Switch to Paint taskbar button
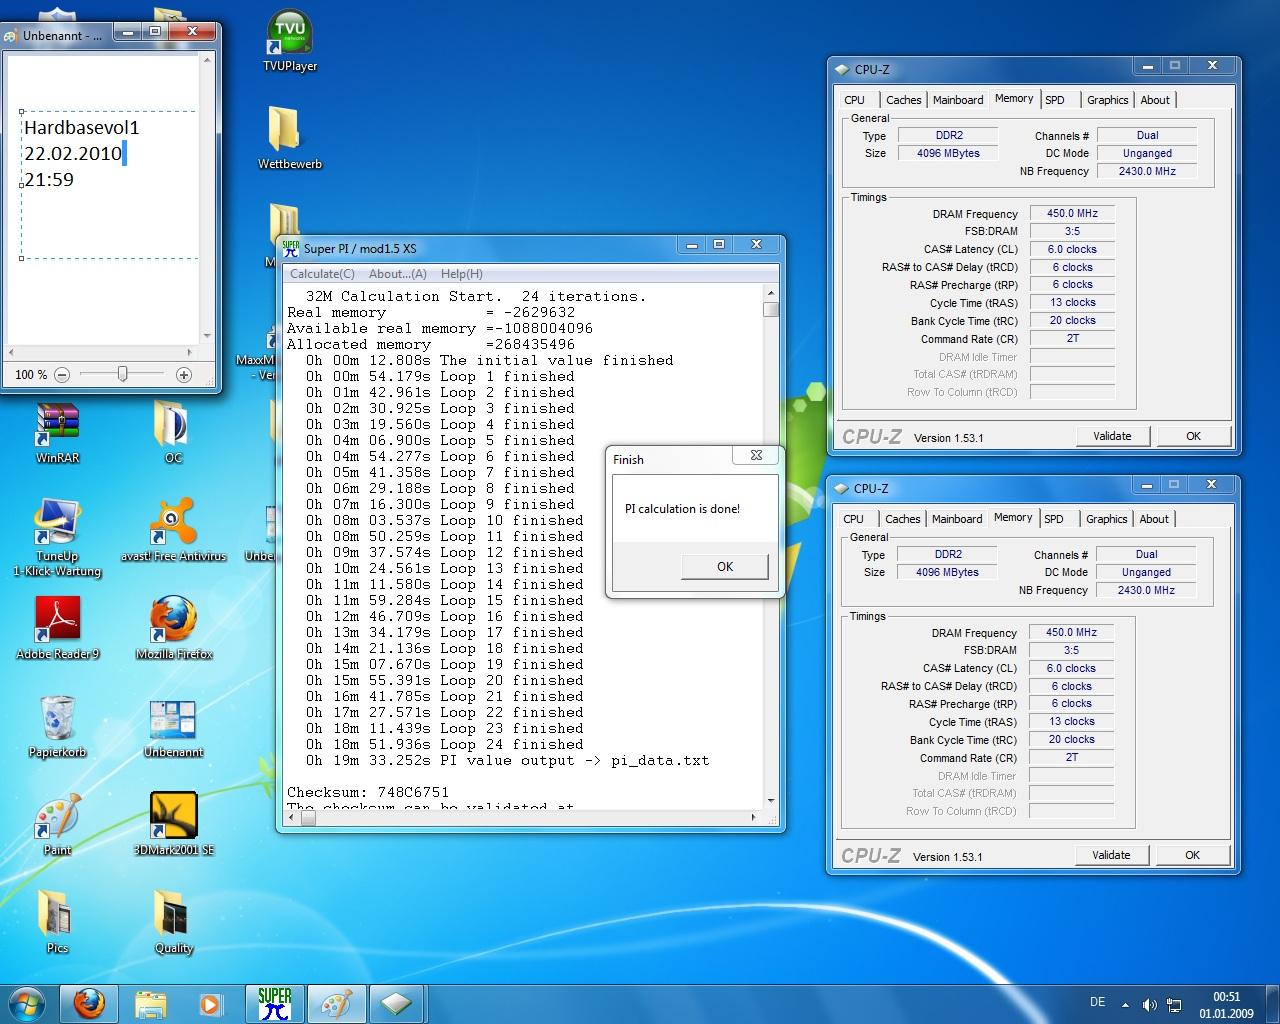 pyautogui.click(x=336, y=1003)
